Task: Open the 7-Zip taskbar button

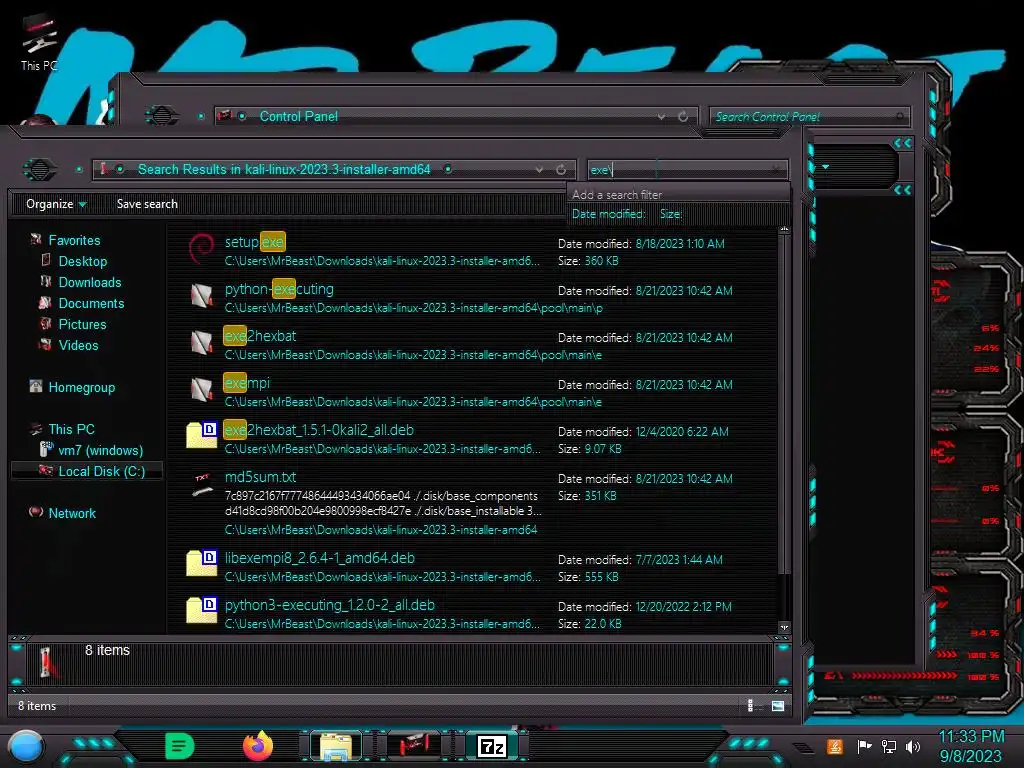Action: coord(492,746)
